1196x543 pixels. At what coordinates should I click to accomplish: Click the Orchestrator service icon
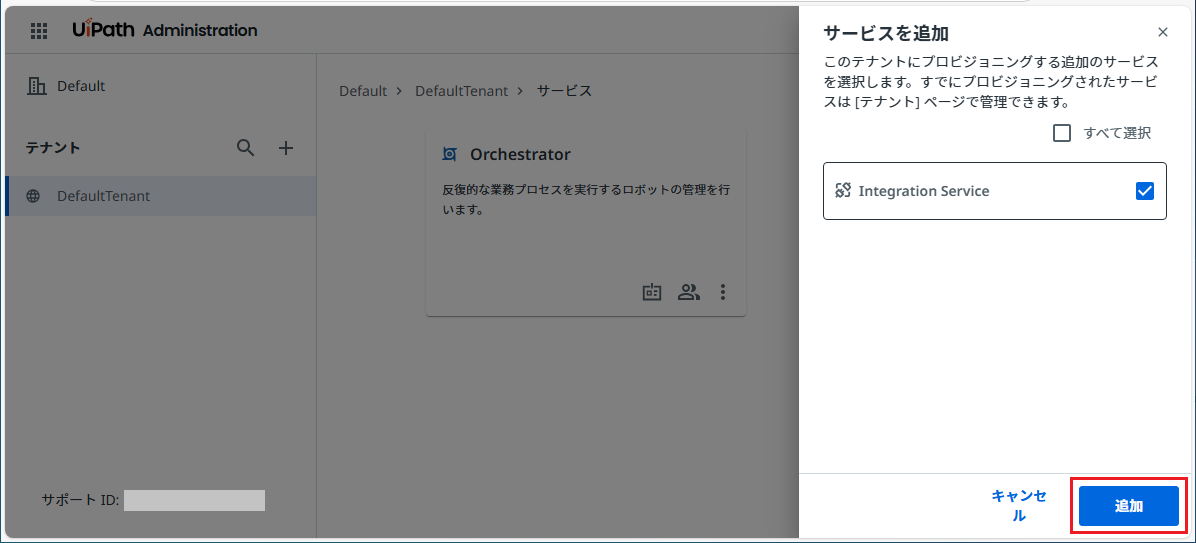(x=450, y=155)
